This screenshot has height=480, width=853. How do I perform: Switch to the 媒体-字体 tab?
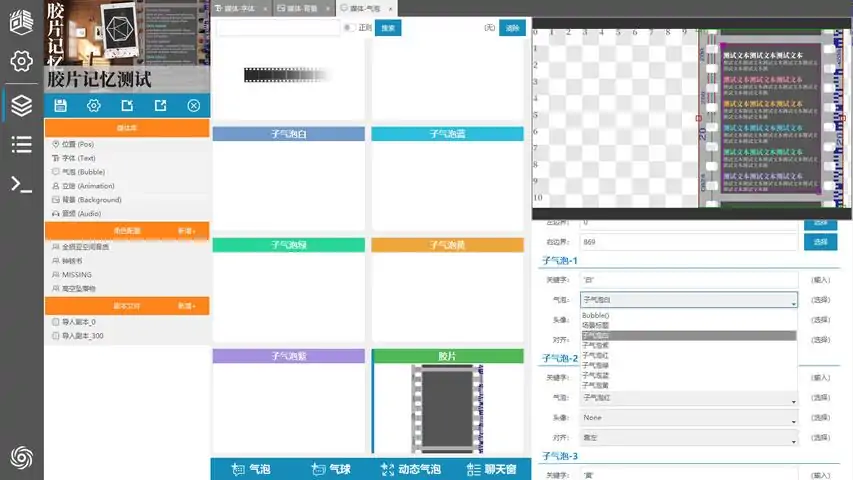click(x=241, y=8)
